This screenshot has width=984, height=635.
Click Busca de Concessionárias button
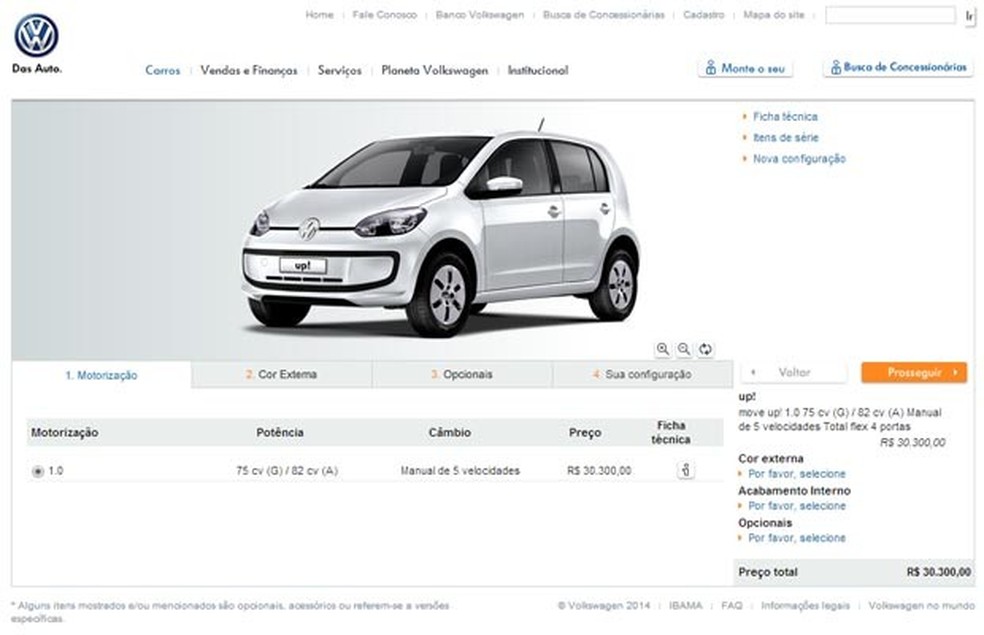(898, 67)
